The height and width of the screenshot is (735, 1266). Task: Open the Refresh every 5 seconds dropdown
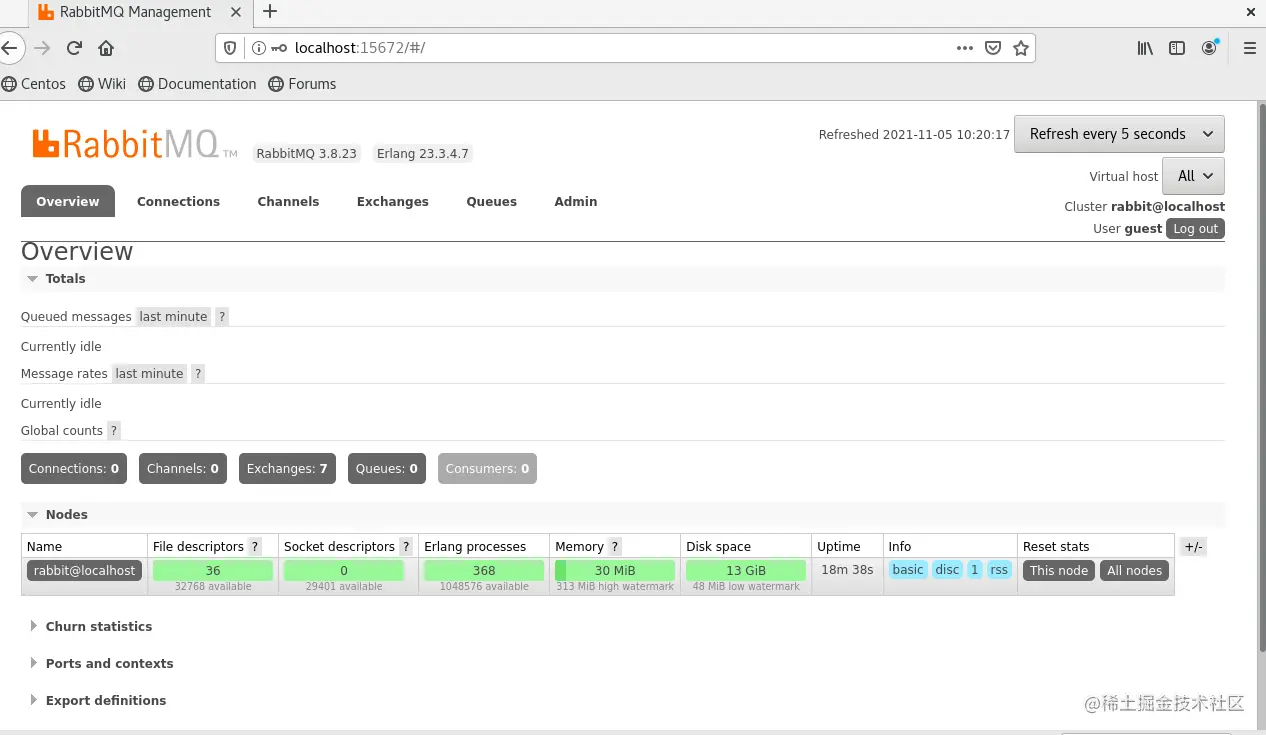(1119, 134)
